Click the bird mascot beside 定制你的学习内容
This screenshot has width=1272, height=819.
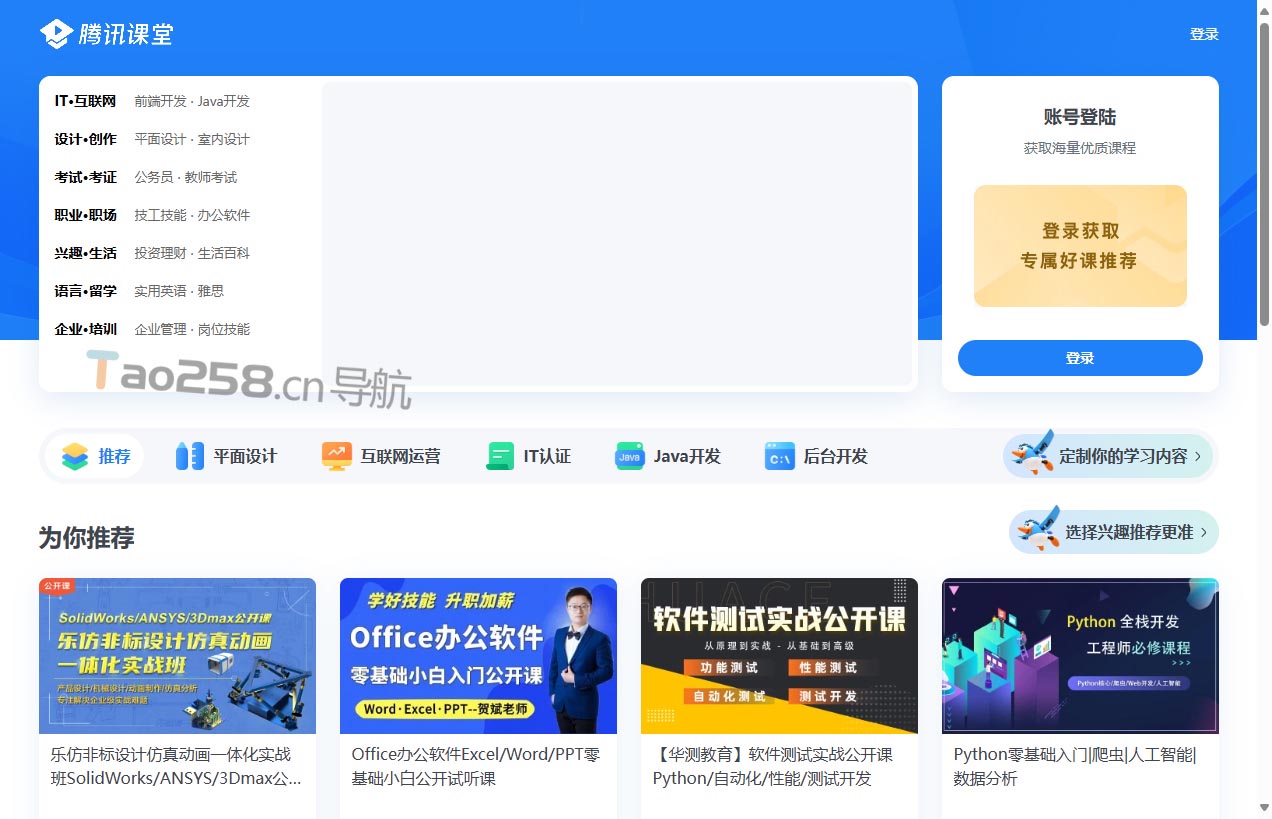pyautogui.click(x=1032, y=453)
